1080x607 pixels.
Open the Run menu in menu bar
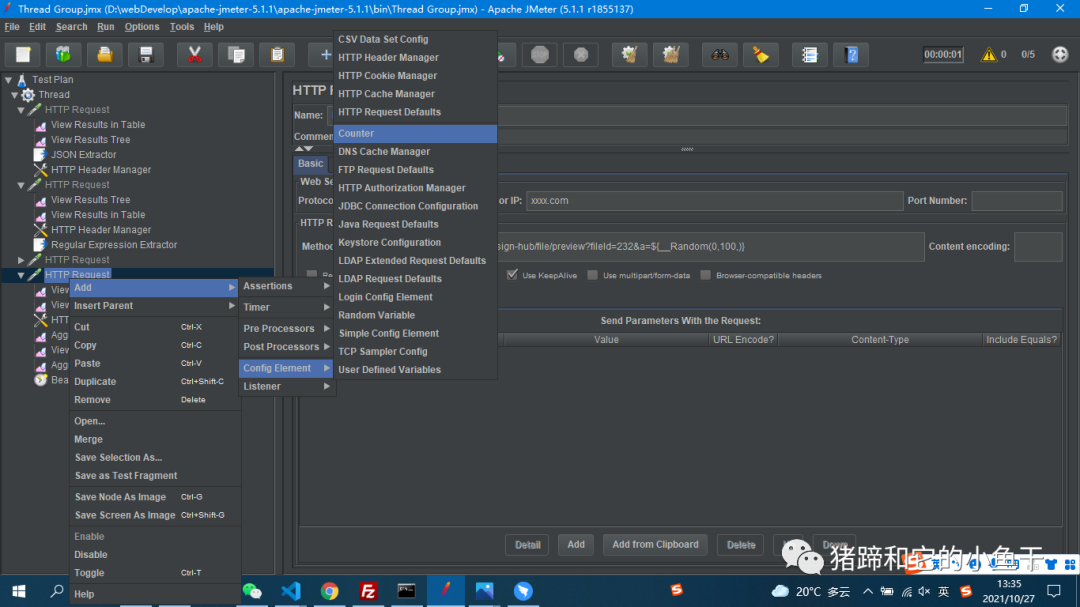(x=105, y=27)
